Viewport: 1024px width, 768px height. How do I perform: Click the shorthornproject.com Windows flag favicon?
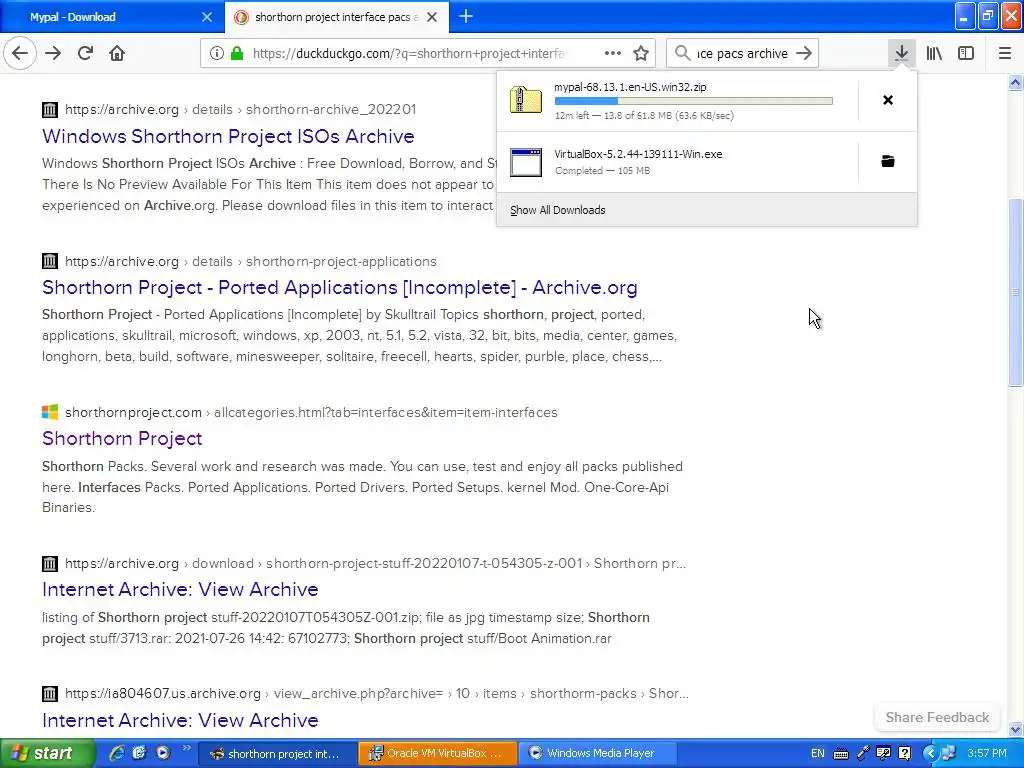click(x=50, y=412)
